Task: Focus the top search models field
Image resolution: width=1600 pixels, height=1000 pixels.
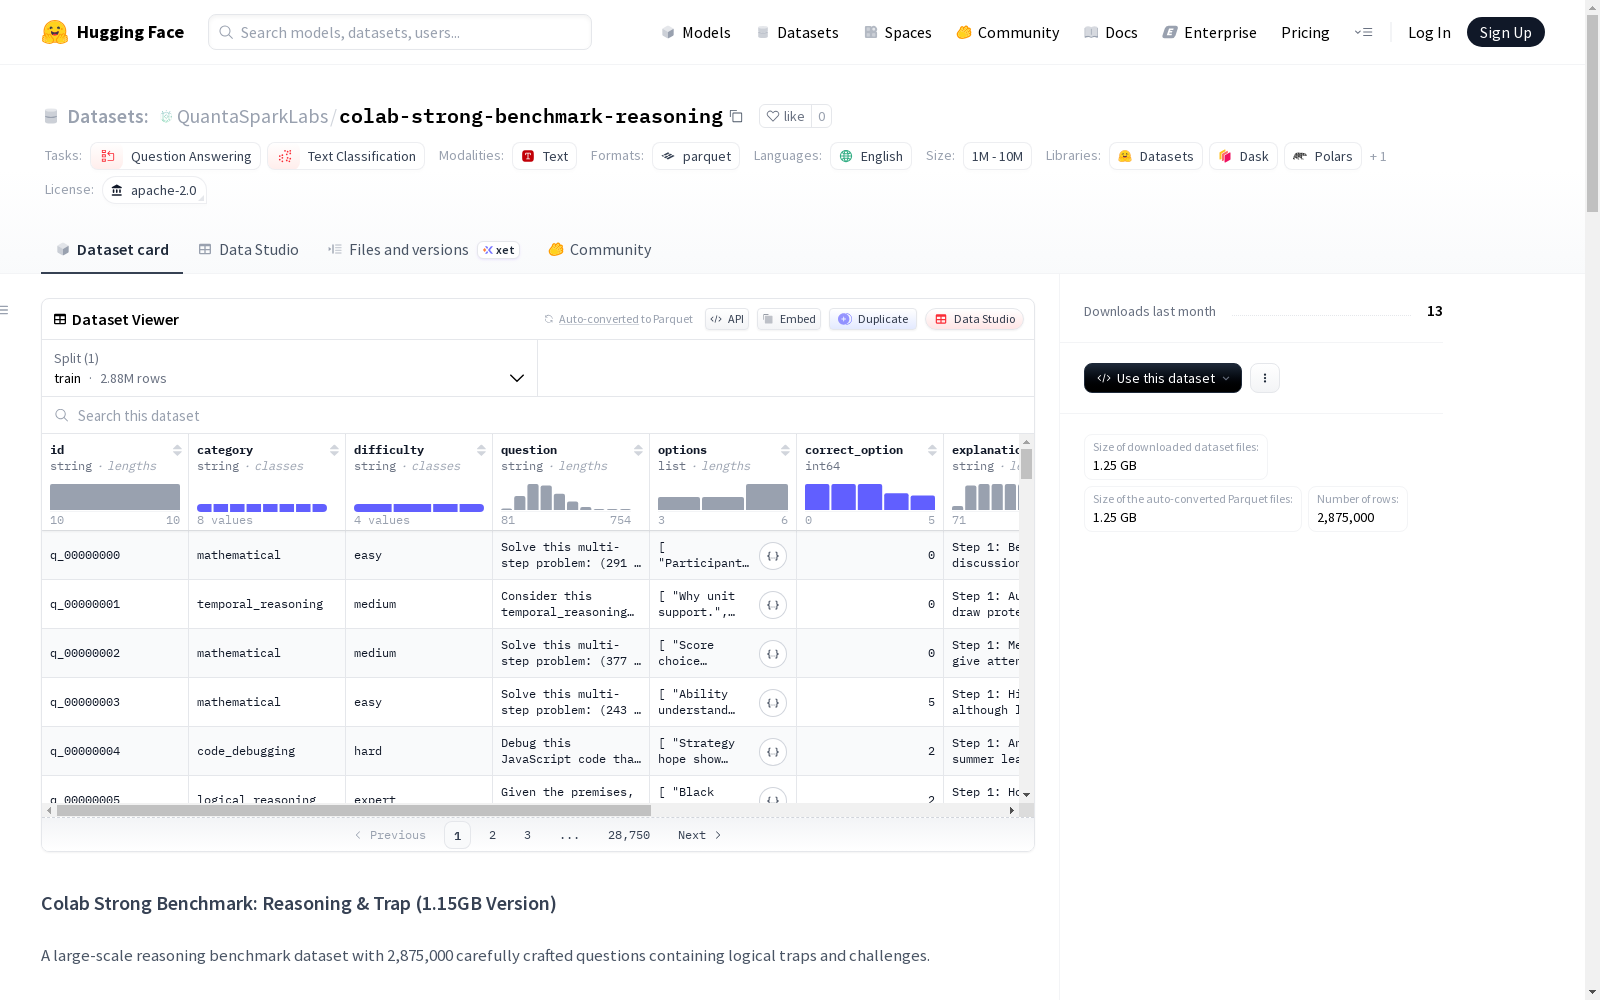Action: pyautogui.click(x=400, y=32)
